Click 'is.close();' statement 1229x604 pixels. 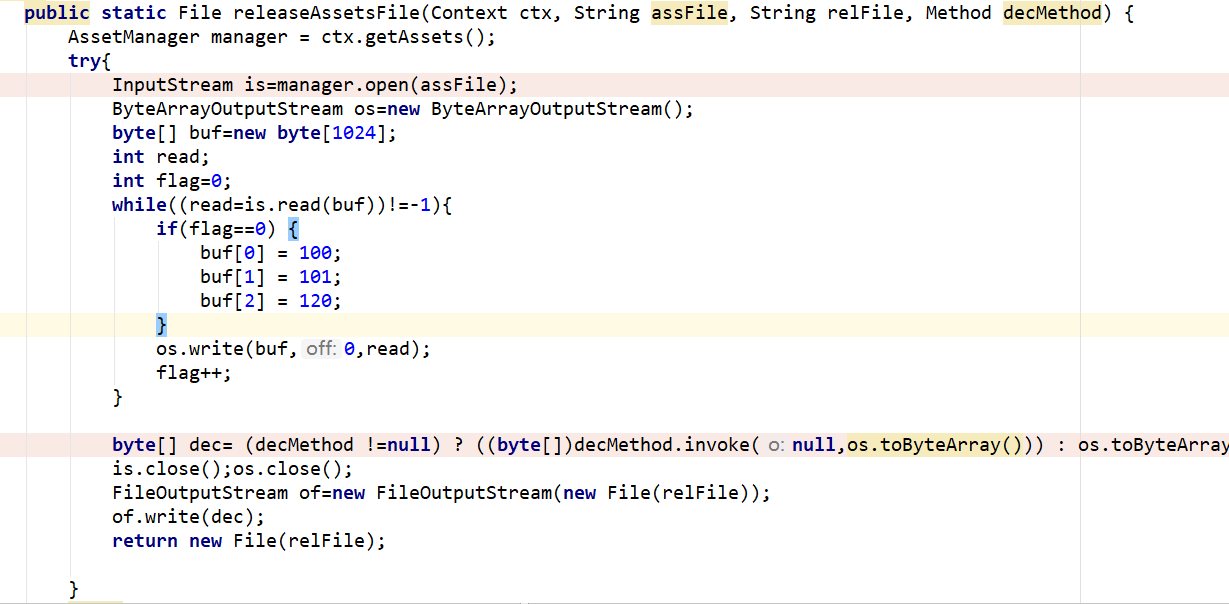click(x=172, y=469)
